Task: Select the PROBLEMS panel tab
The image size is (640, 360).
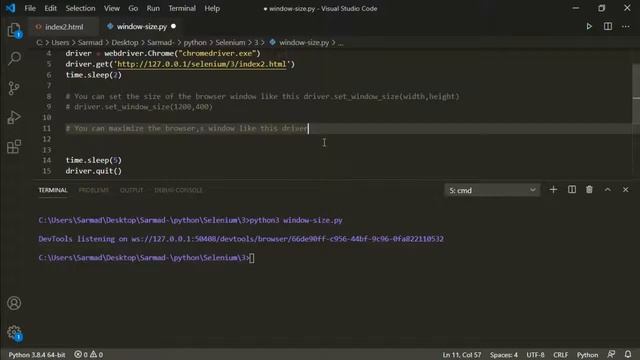Action: [93, 190]
